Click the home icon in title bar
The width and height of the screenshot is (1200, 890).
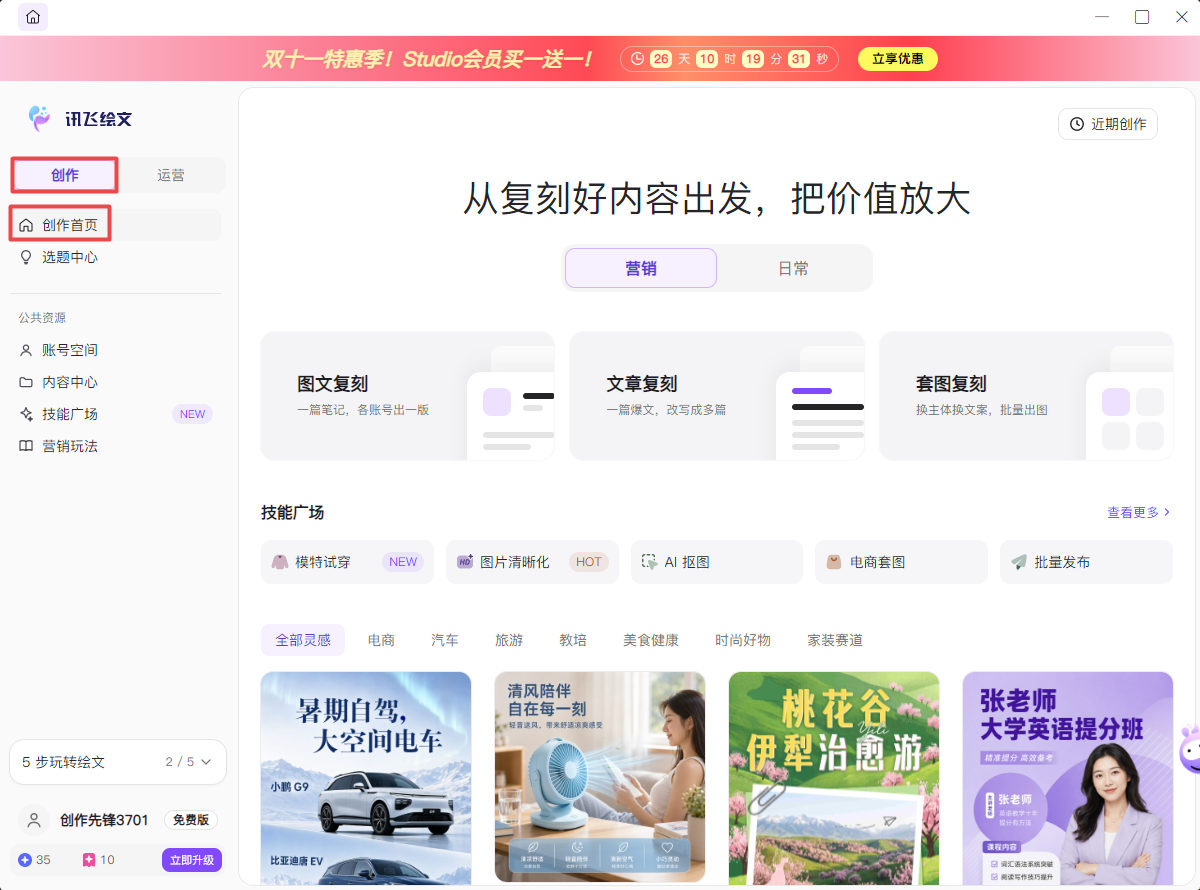tap(33, 17)
